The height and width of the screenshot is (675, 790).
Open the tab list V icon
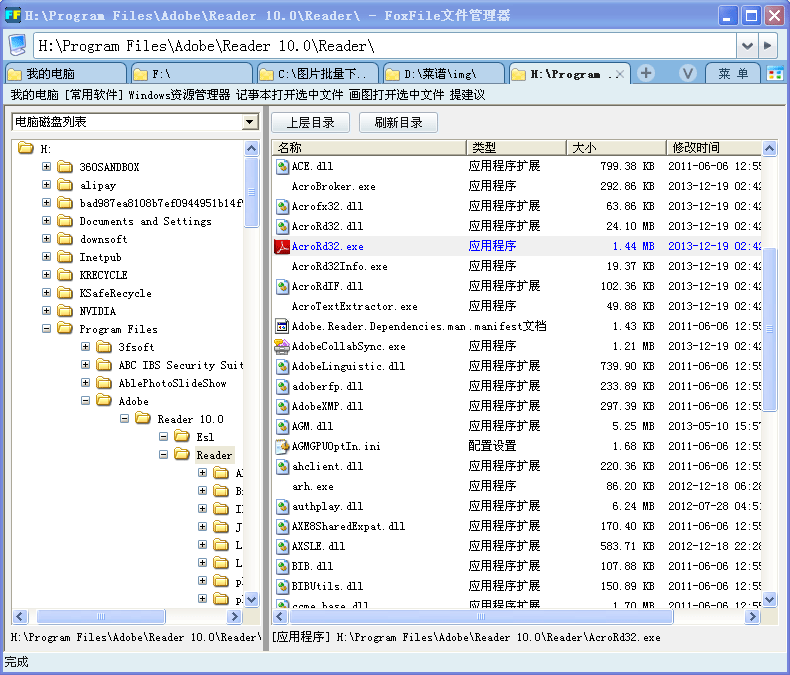(x=688, y=73)
